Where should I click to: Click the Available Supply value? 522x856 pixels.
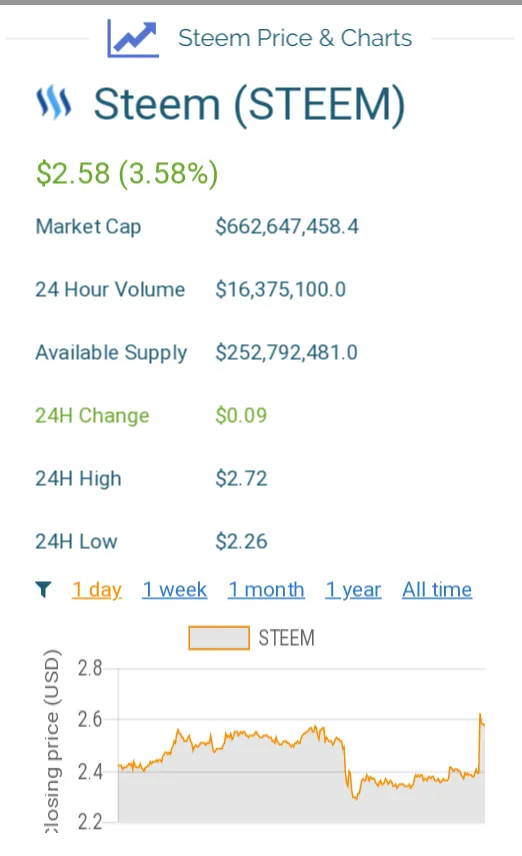click(x=287, y=353)
